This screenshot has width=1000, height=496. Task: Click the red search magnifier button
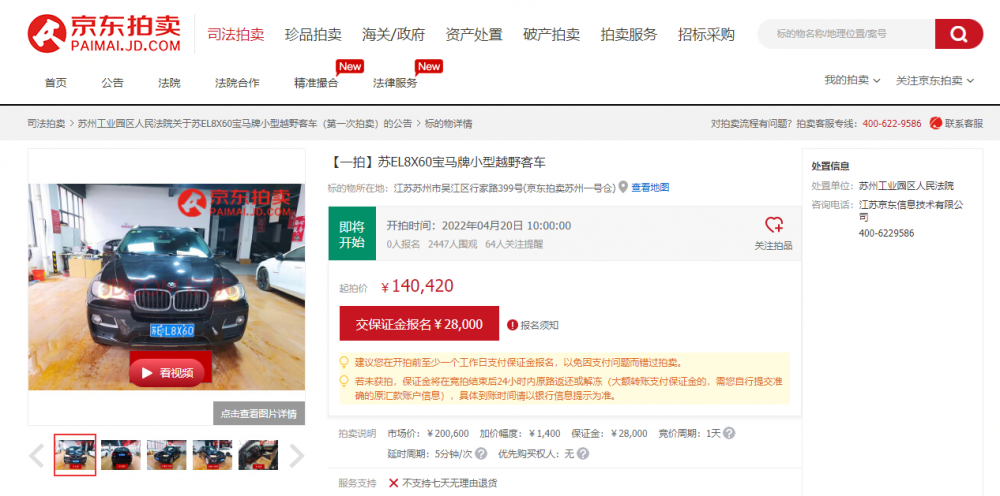[959, 34]
